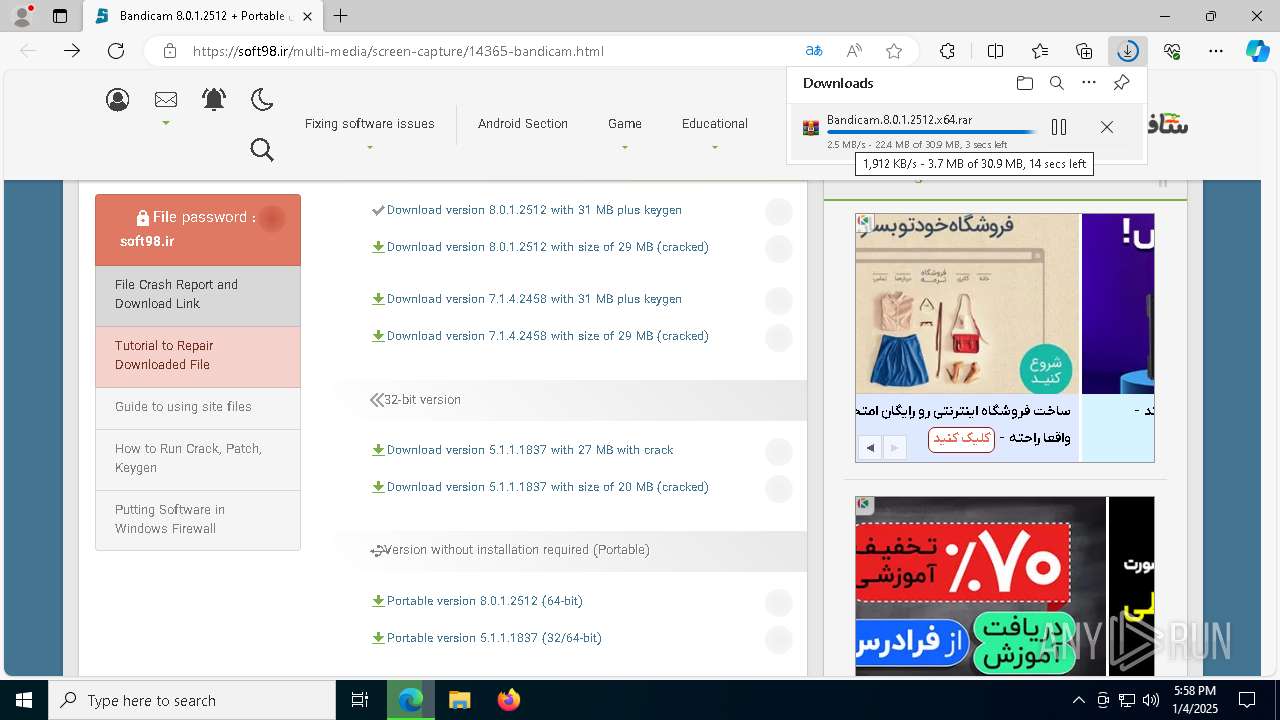This screenshot has height=720, width=1280.
Task: Click the File password soft98.ir box
Action: coord(198,229)
